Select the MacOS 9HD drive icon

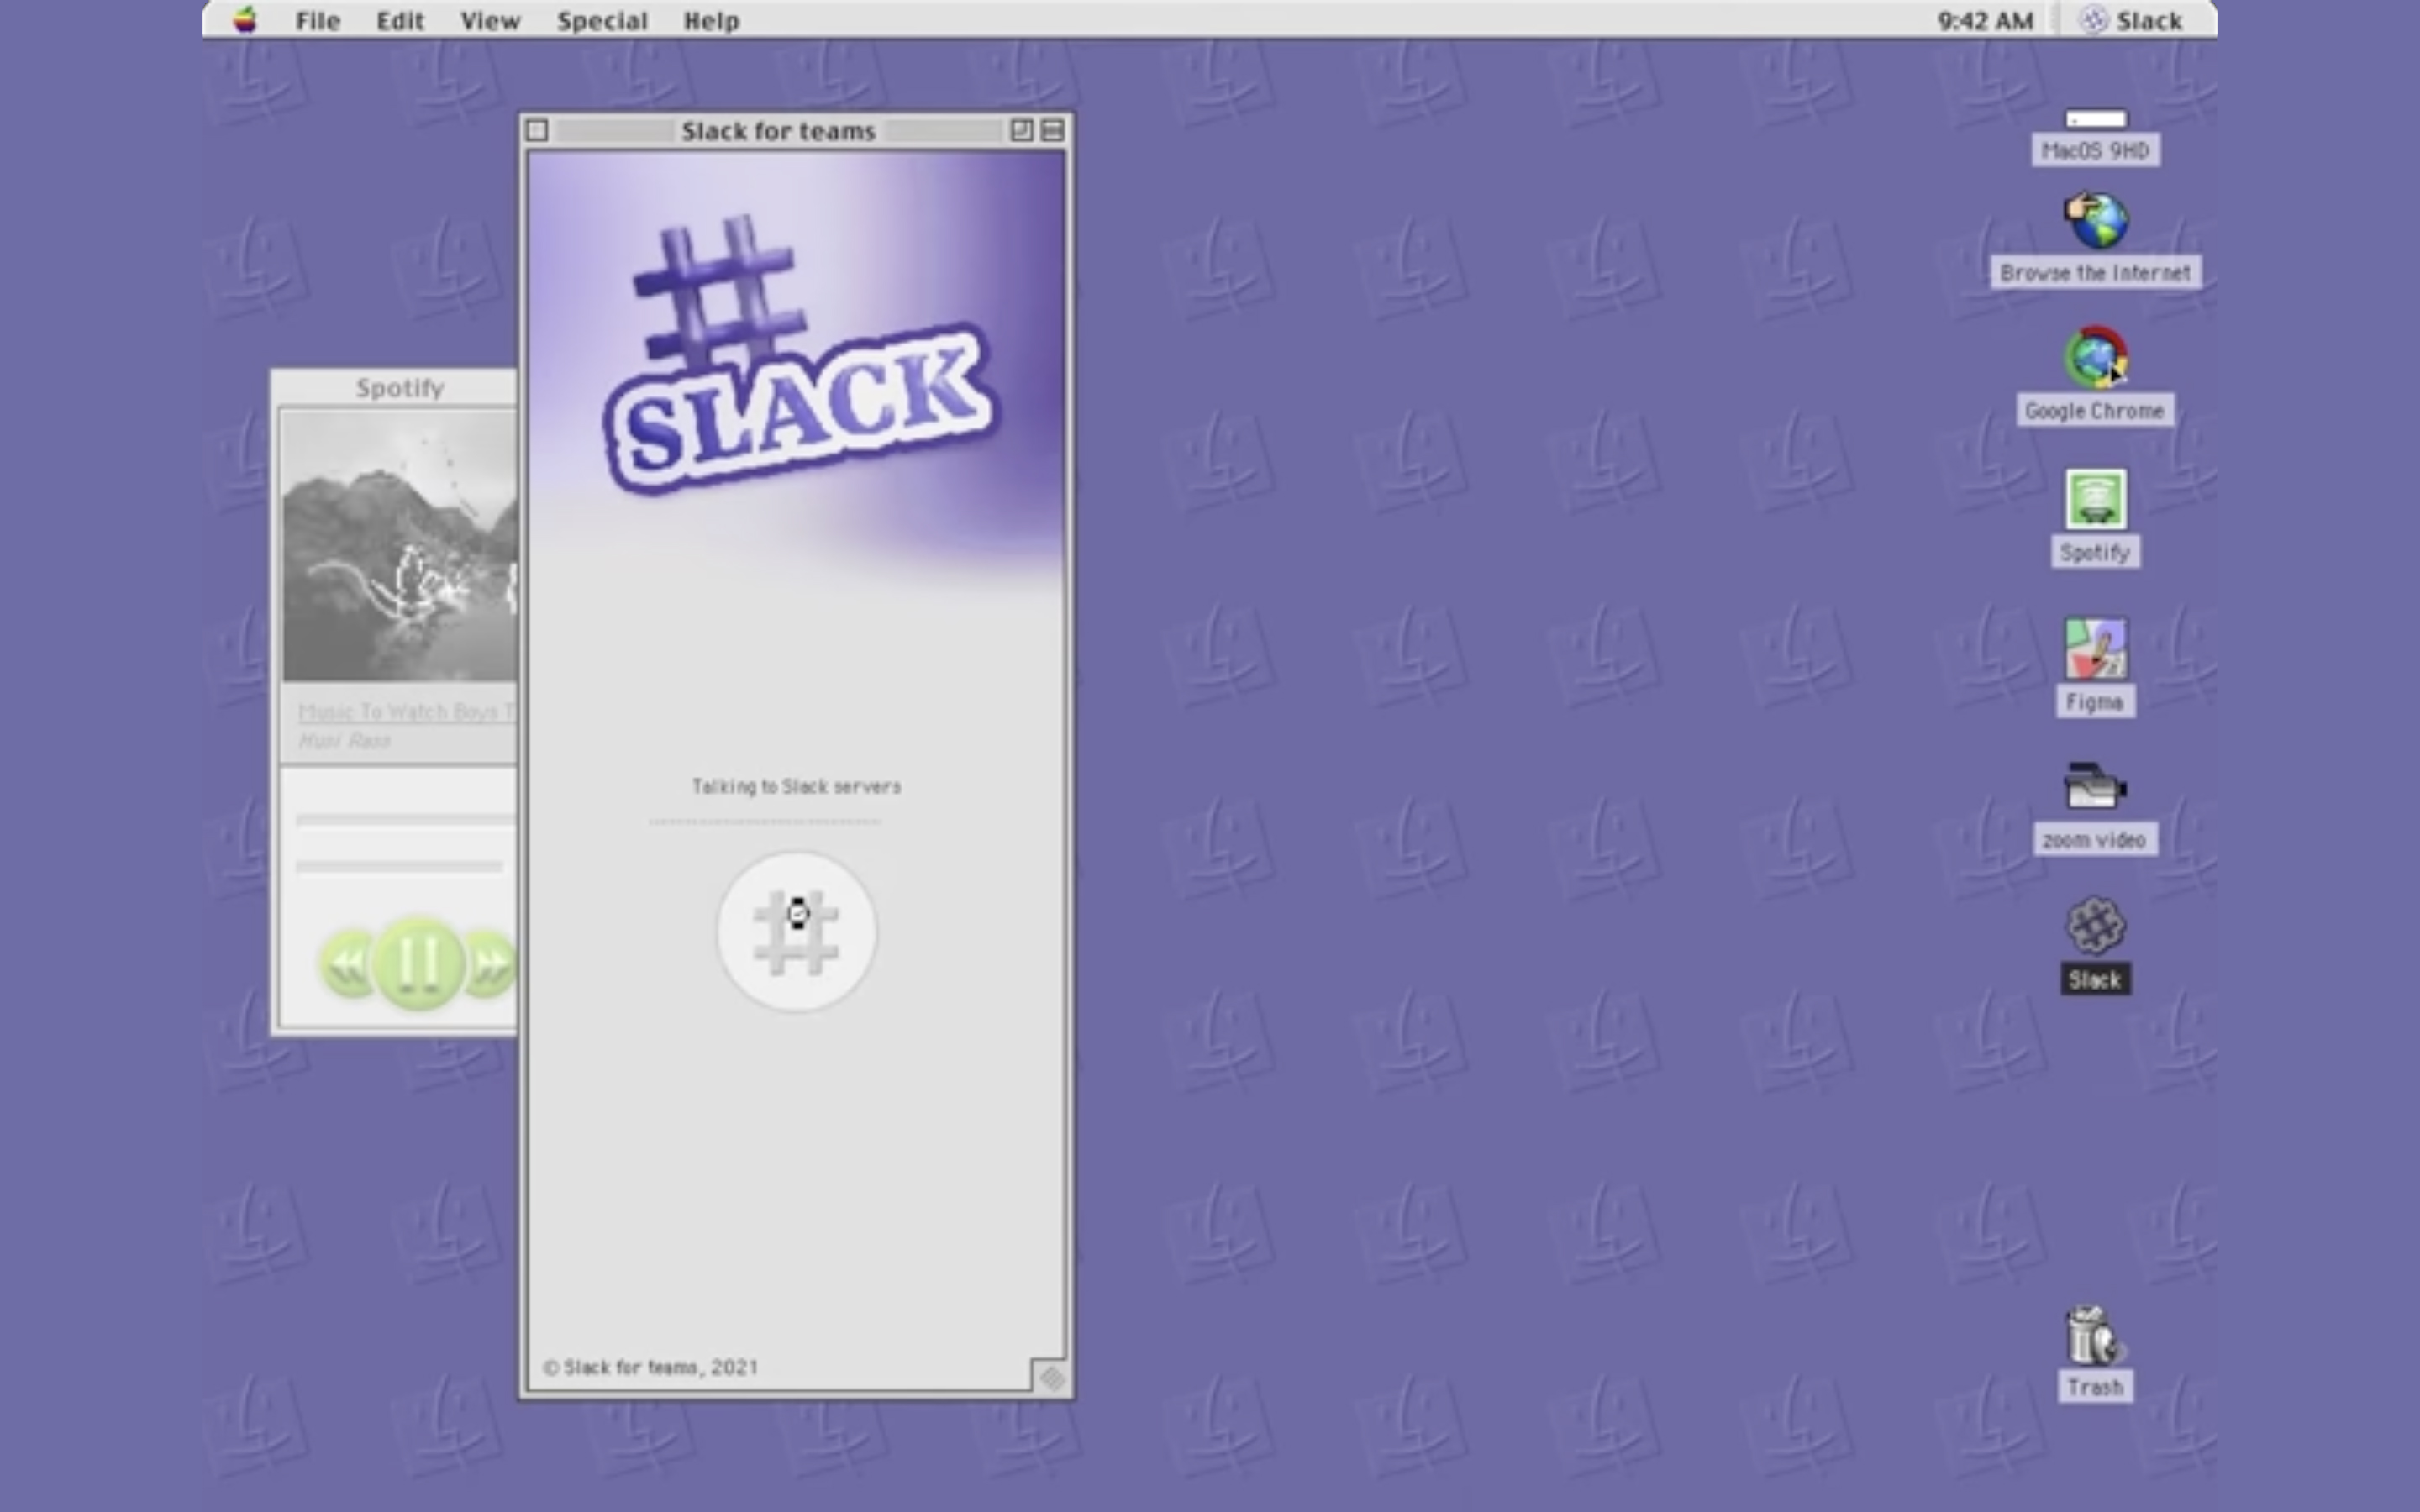click(x=2096, y=119)
